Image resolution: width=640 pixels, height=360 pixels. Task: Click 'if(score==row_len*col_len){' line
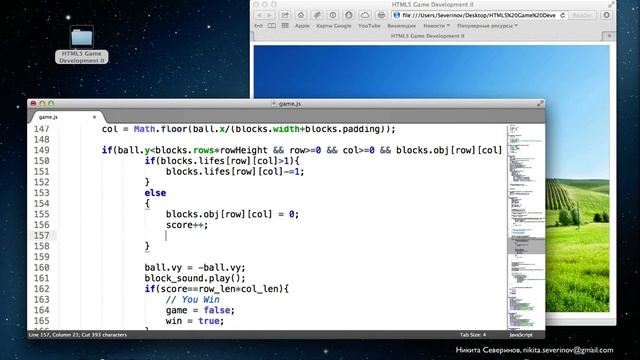click(216, 289)
